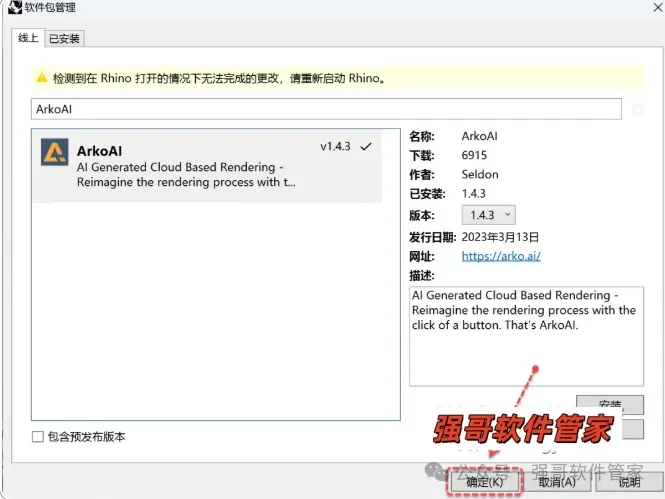Click the ArkoAI package logo icon
665x499 pixels.
click(x=55, y=152)
